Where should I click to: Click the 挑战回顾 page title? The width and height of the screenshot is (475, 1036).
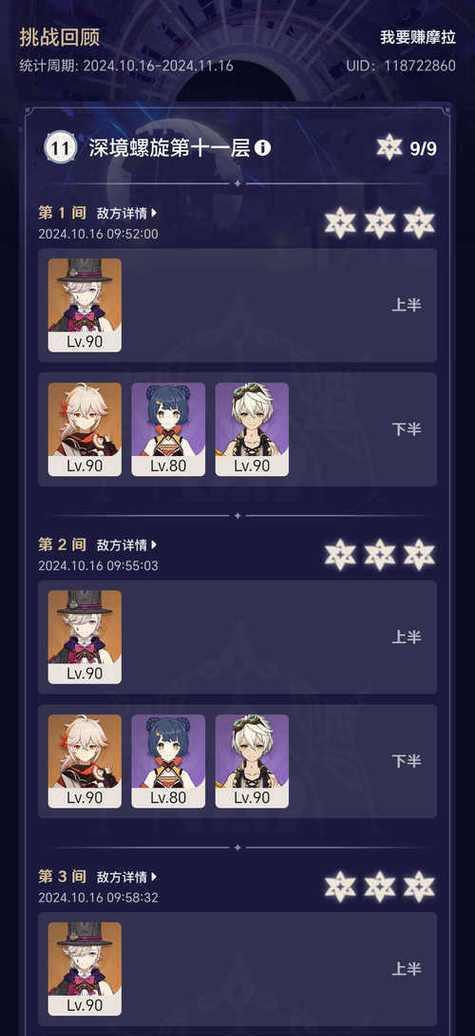(x=59, y=38)
